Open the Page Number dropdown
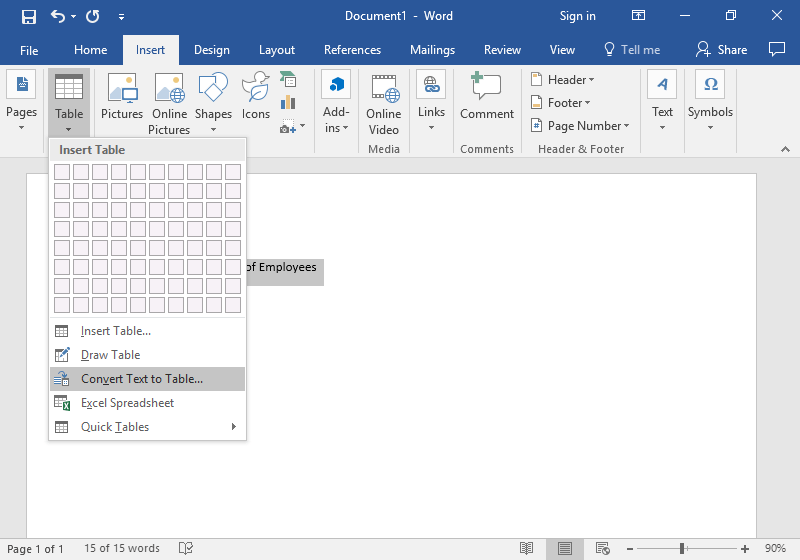 [x=581, y=125]
